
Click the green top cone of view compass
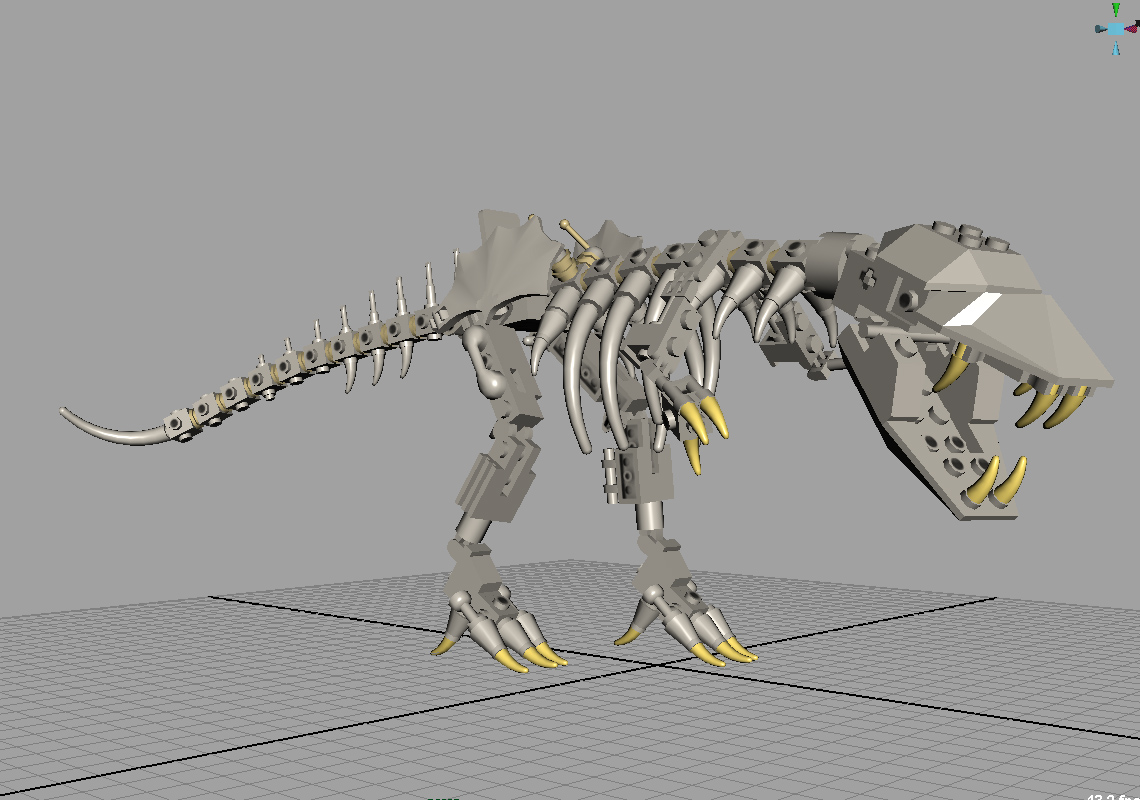[x=1116, y=9]
